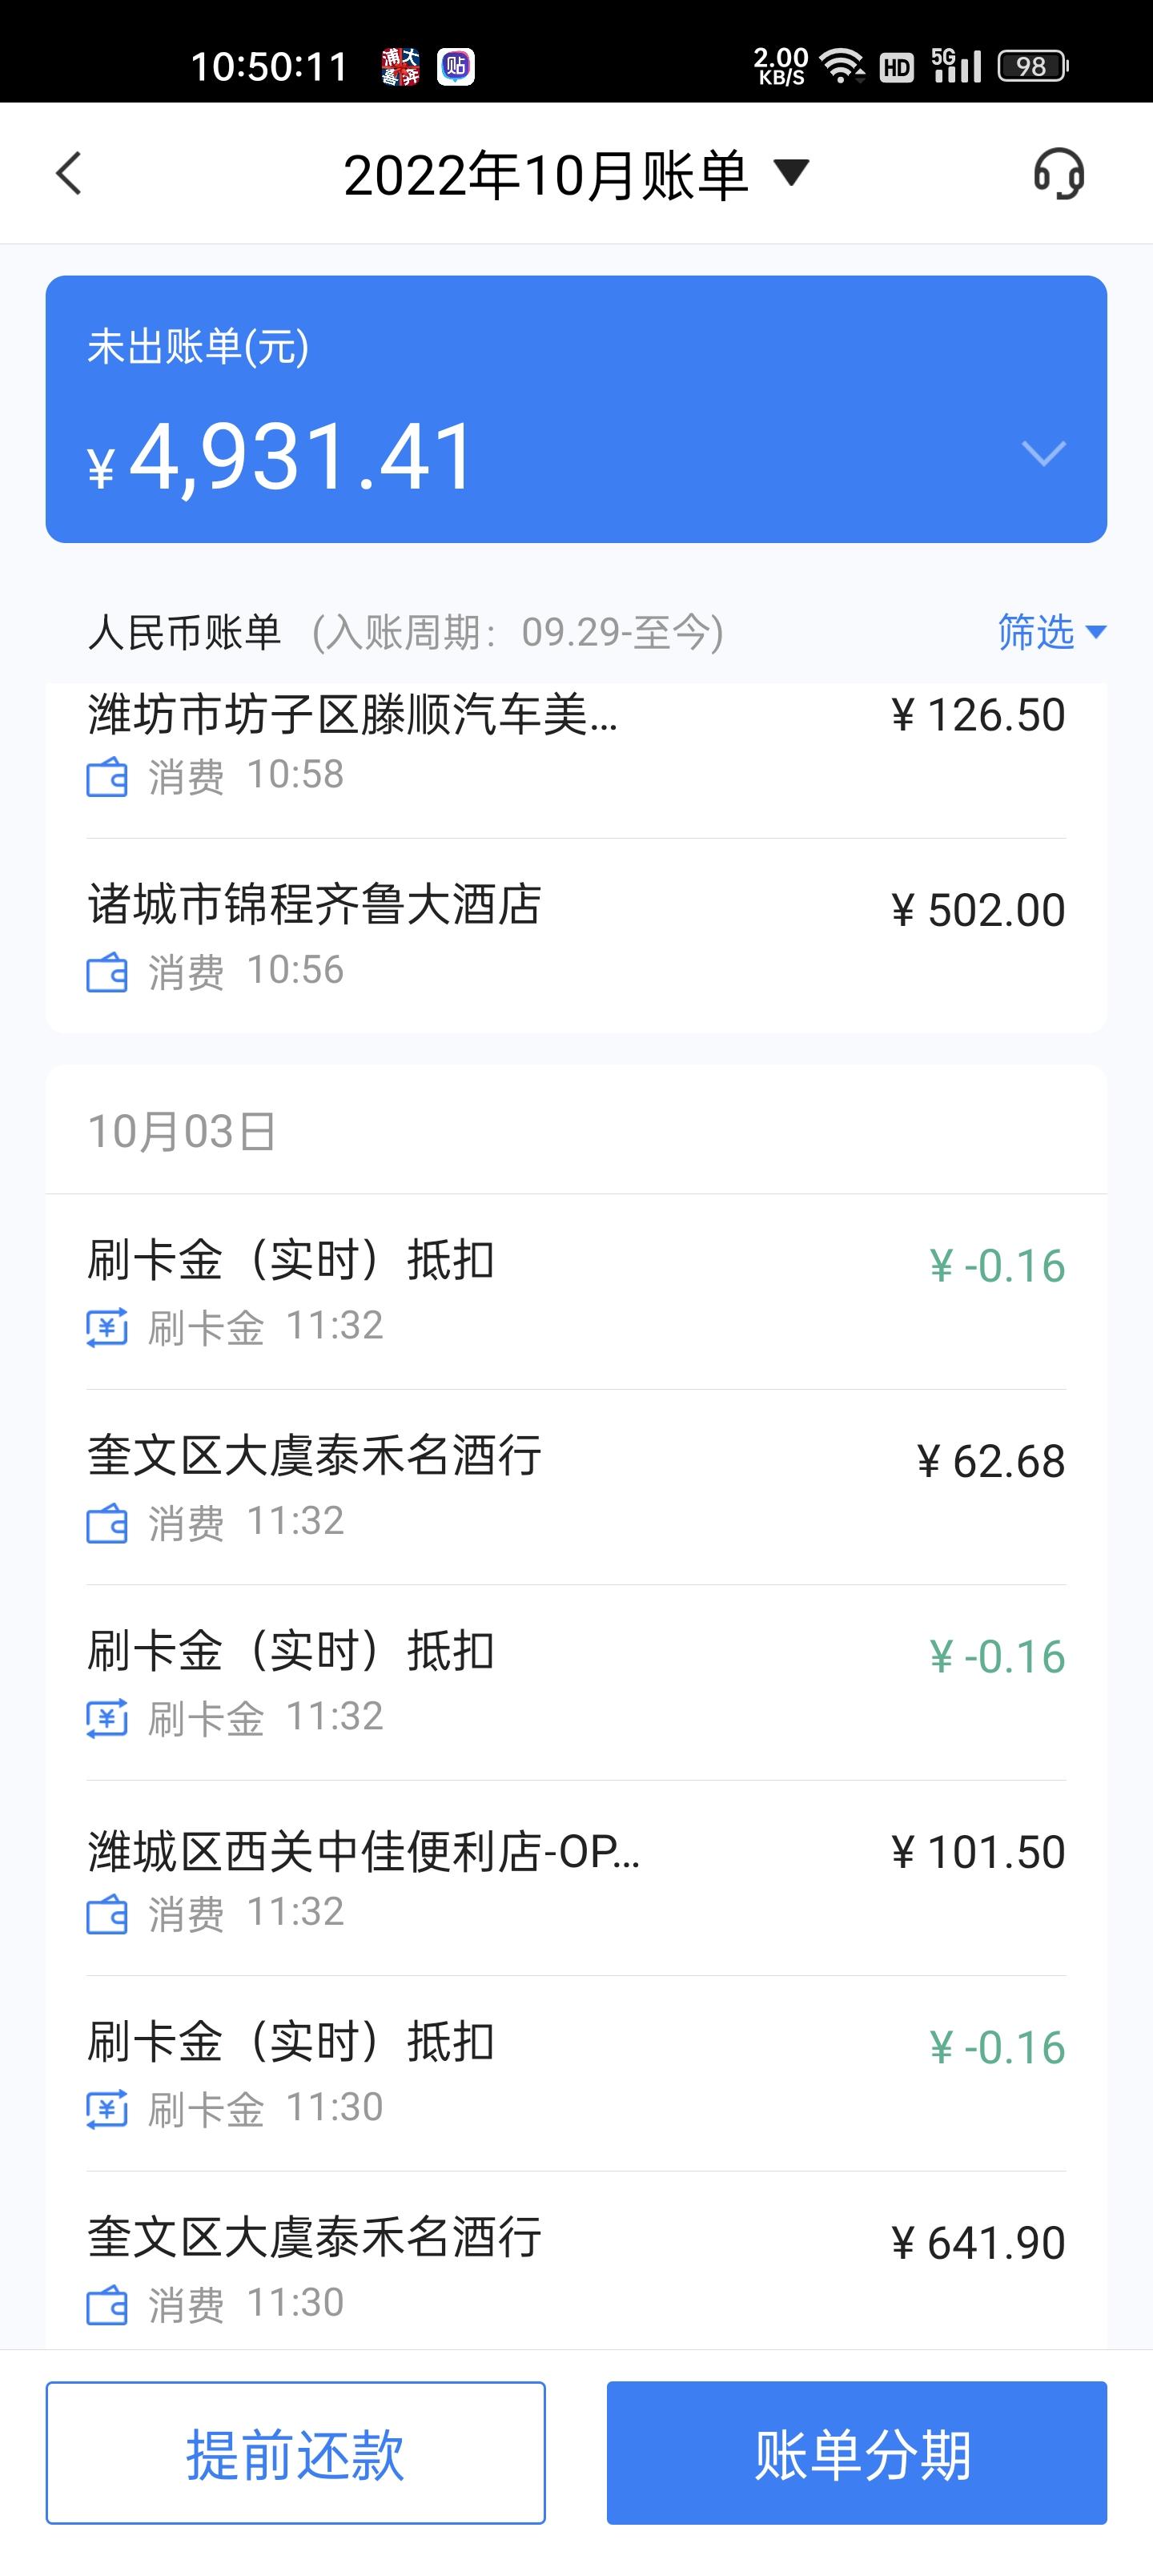Viewport: 1153px width, 2576px height.
Task: Click the 提前还款 button
Action: (296, 2452)
